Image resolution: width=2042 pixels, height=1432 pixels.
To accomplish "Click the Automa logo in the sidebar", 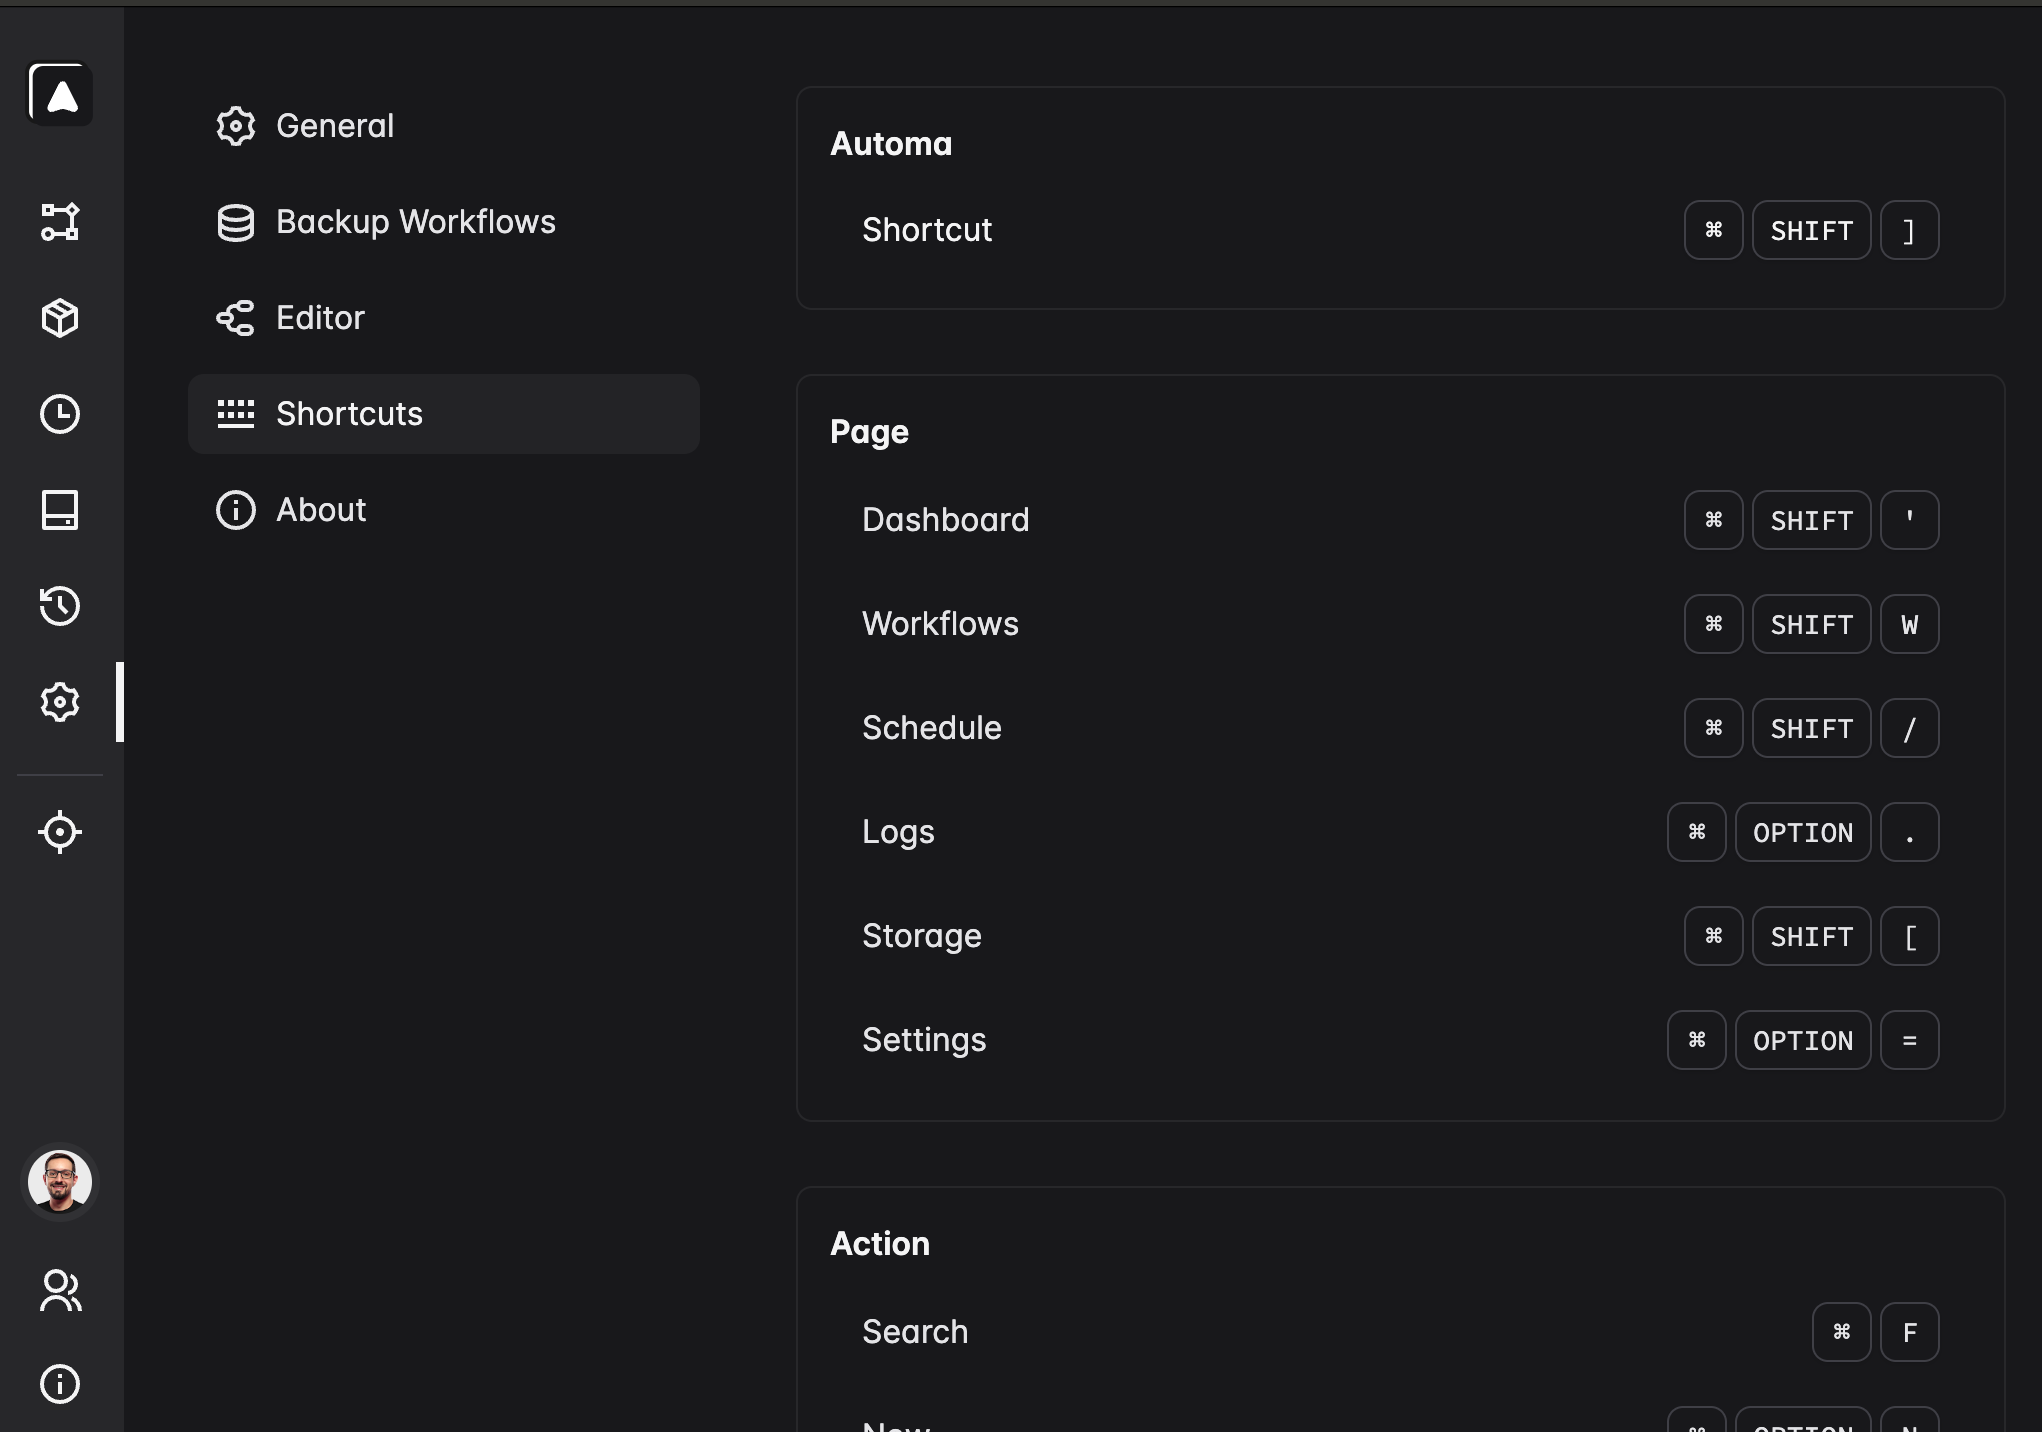I will [x=60, y=95].
